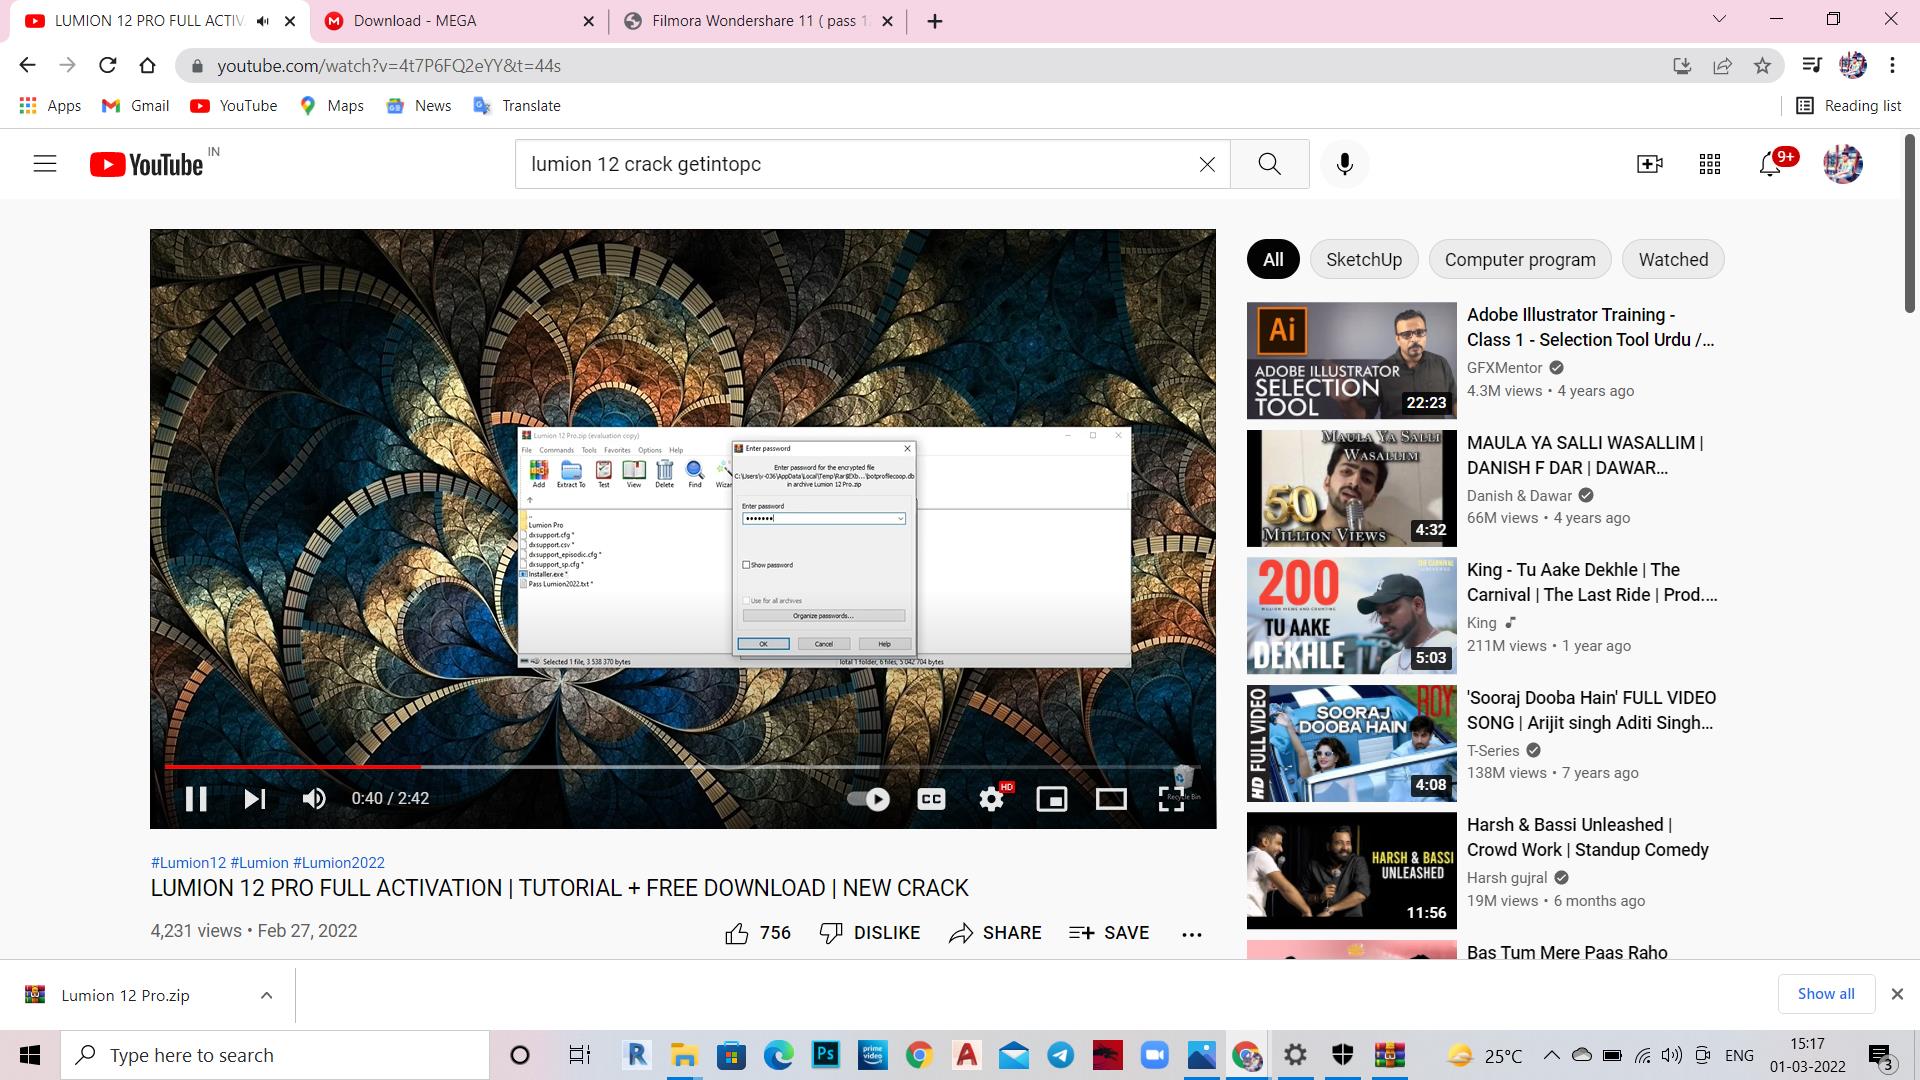Enable miniplayer mode
1920x1080 pixels.
coord(1051,798)
